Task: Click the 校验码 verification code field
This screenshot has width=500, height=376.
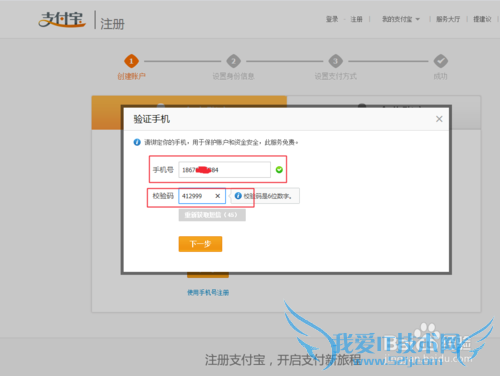Action: (x=202, y=196)
